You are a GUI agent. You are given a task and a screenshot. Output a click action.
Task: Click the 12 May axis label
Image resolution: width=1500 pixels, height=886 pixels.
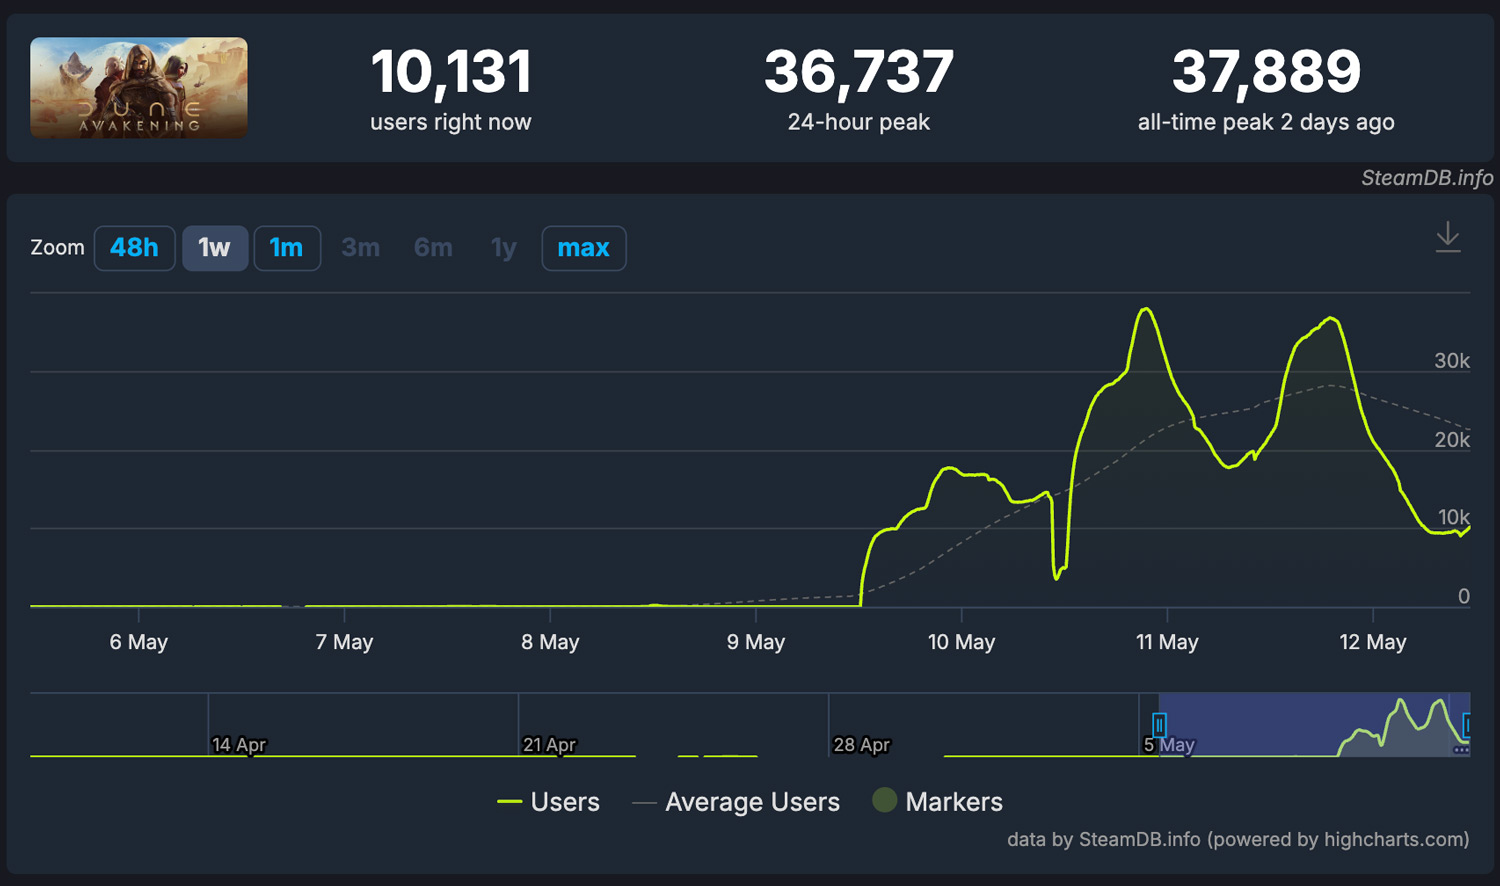(x=1373, y=642)
